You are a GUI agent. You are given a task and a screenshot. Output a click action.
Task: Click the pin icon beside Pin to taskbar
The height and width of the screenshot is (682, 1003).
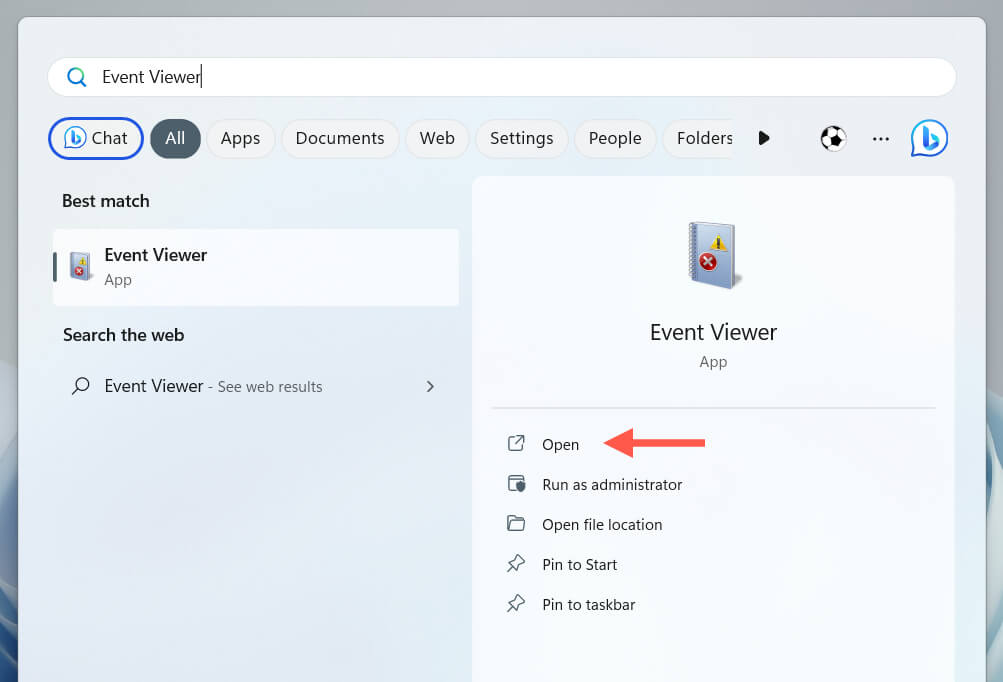tap(516, 603)
